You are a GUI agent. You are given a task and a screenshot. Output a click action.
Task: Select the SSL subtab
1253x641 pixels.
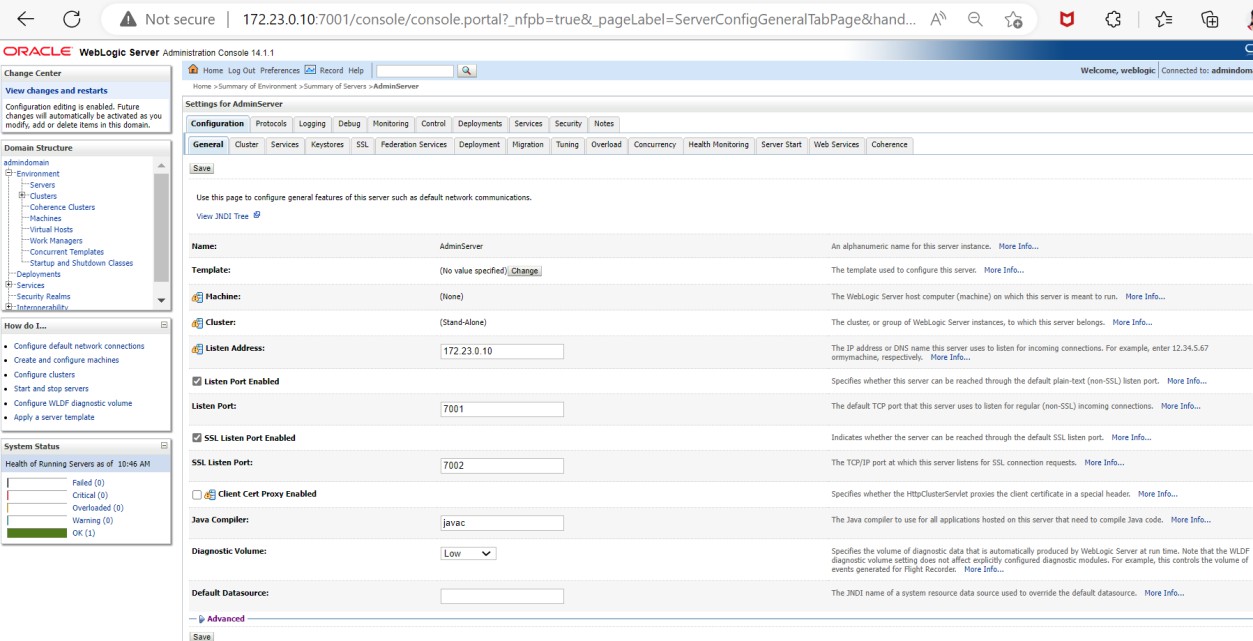[362, 145]
